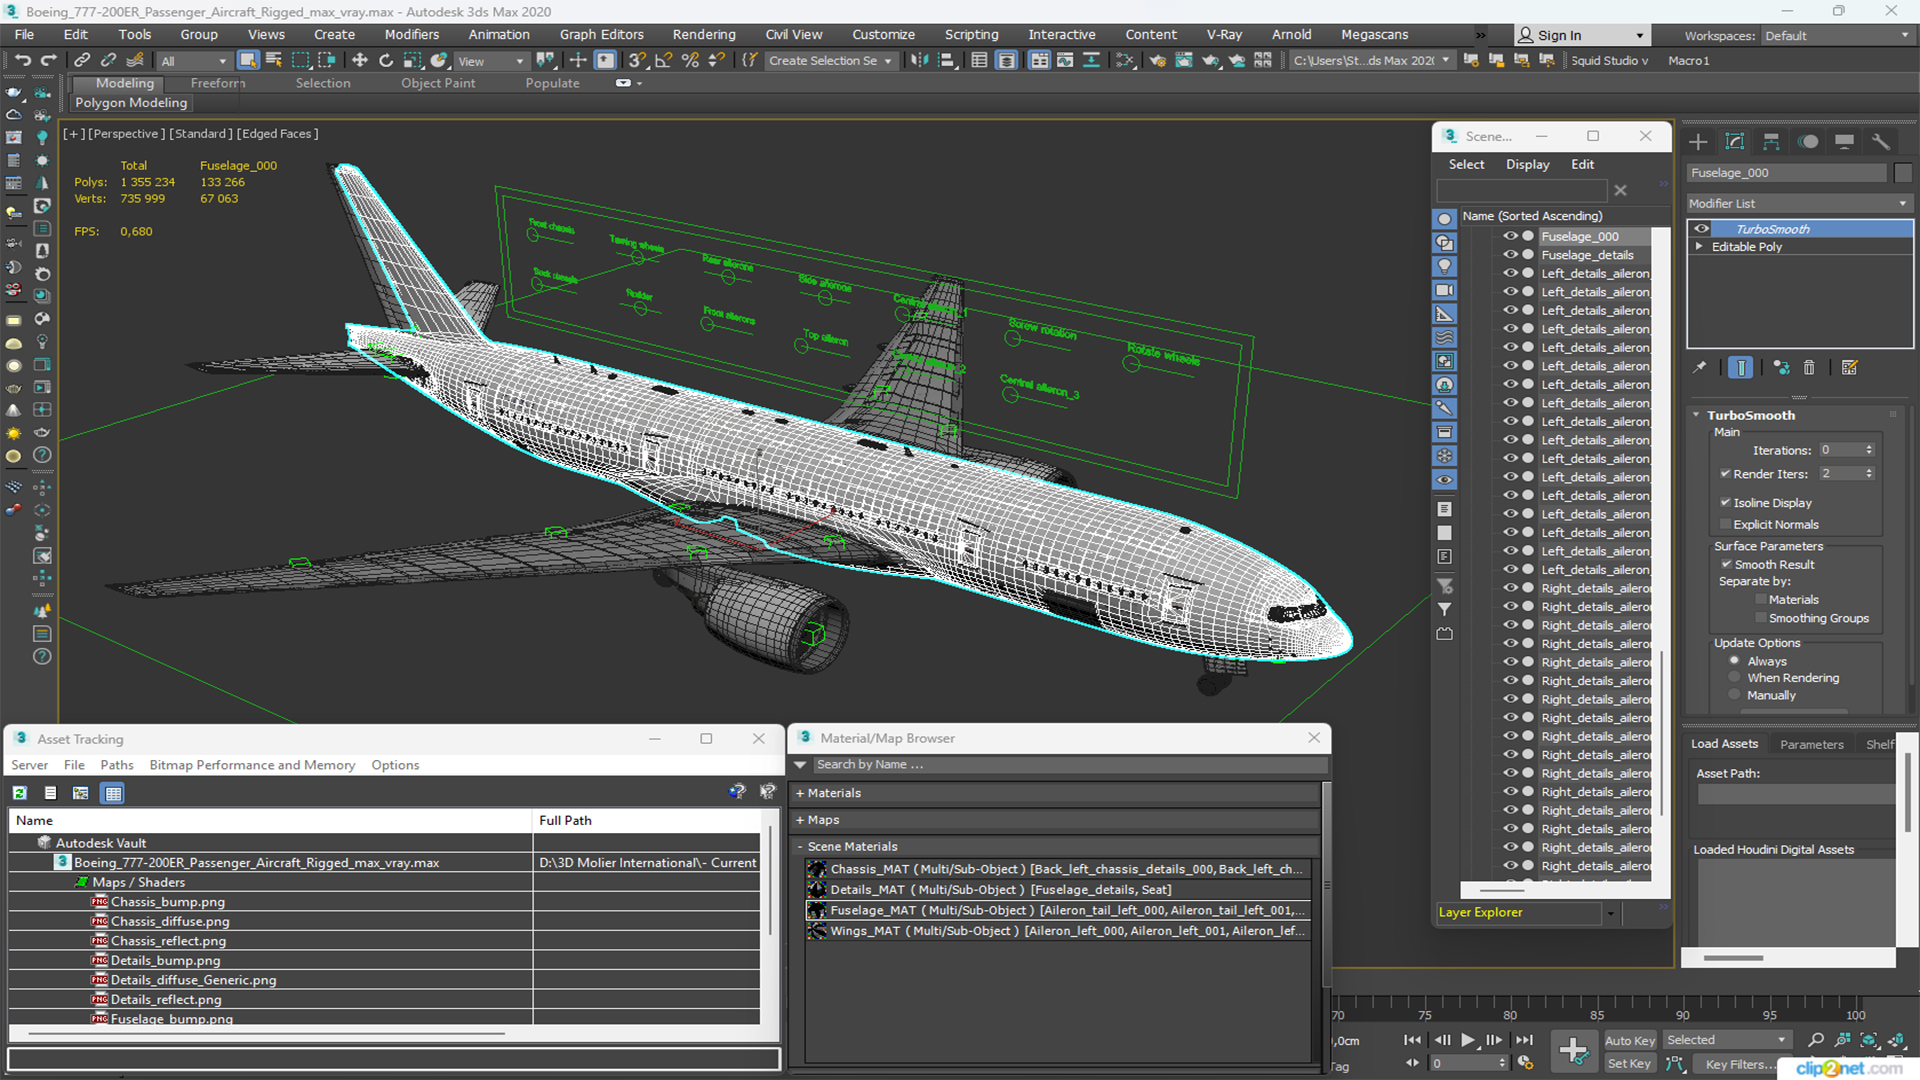Click the Parameters tab in properties panel
The height and width of the screenshot is (1080, 1920).
(1812, 742)
